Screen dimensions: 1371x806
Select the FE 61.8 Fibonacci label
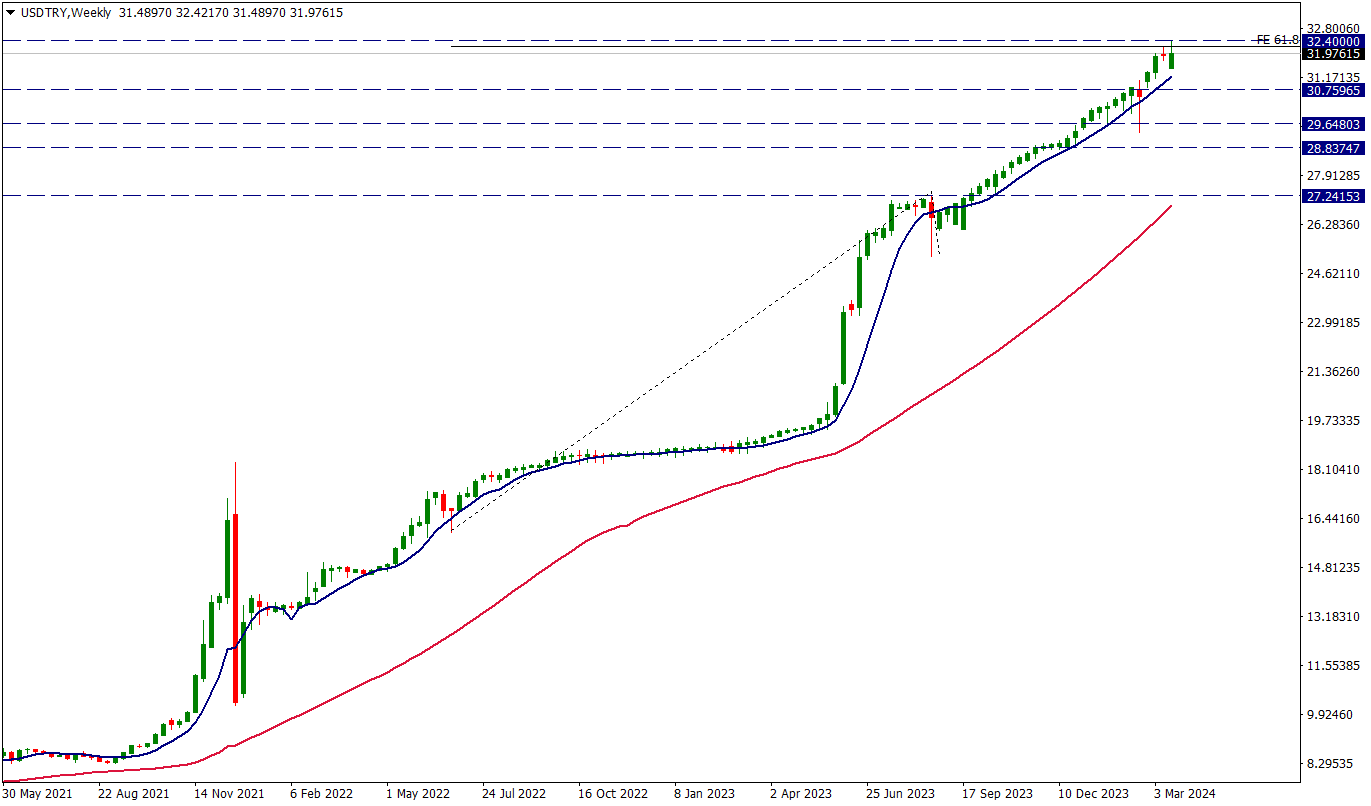[1277, 40]
